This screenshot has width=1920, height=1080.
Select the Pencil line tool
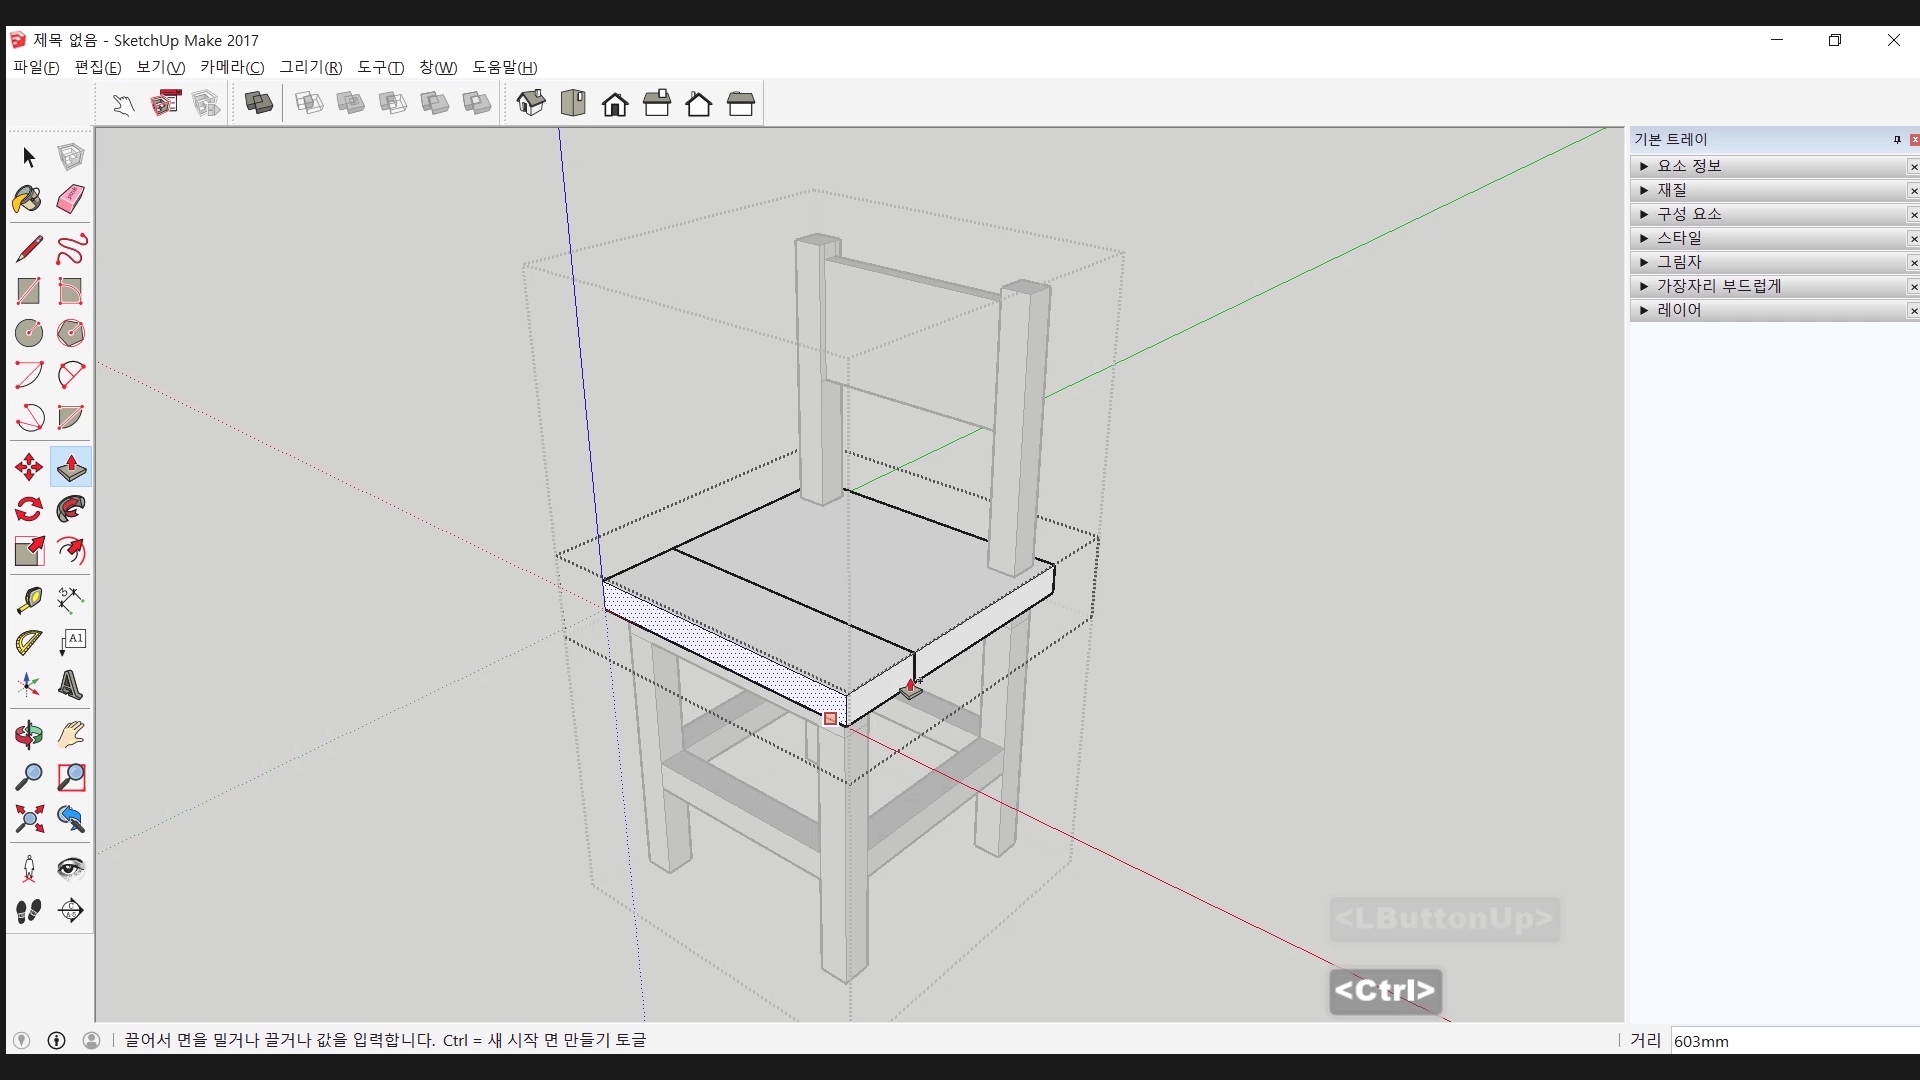click(x=28, y=248)
